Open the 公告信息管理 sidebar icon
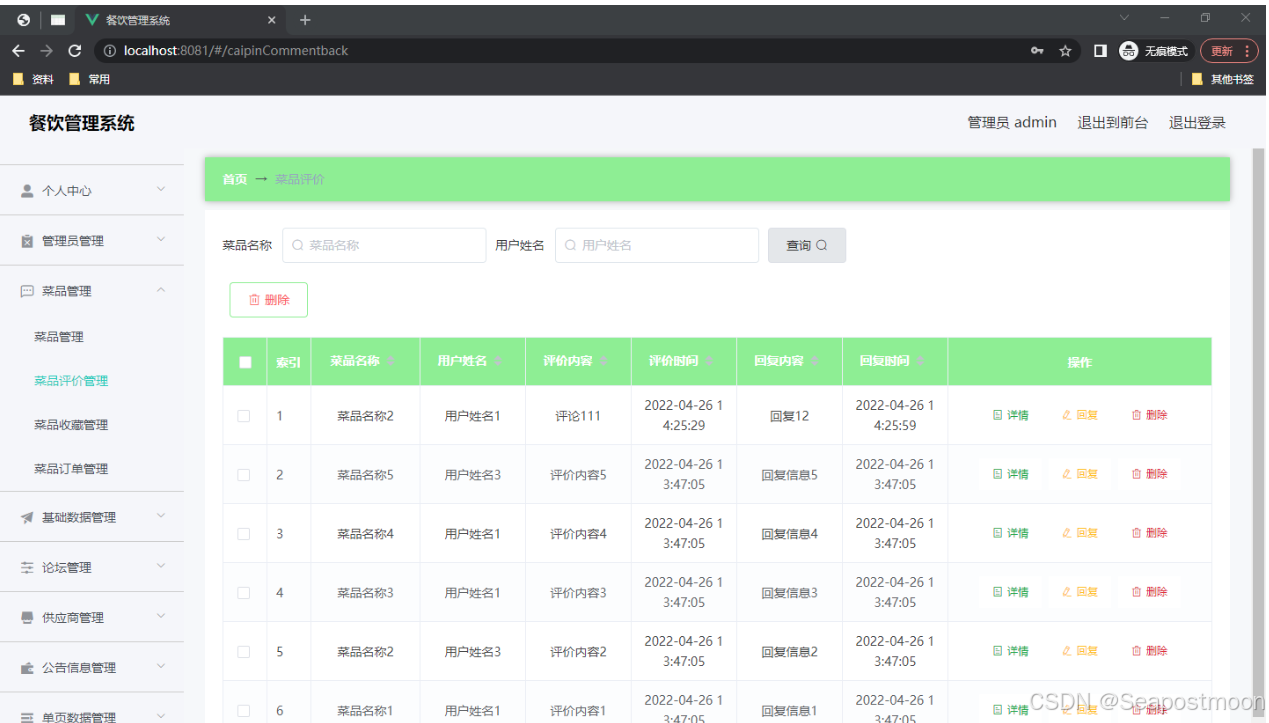The width and height of the screenshot is (1269, 723). click(26, 666)
